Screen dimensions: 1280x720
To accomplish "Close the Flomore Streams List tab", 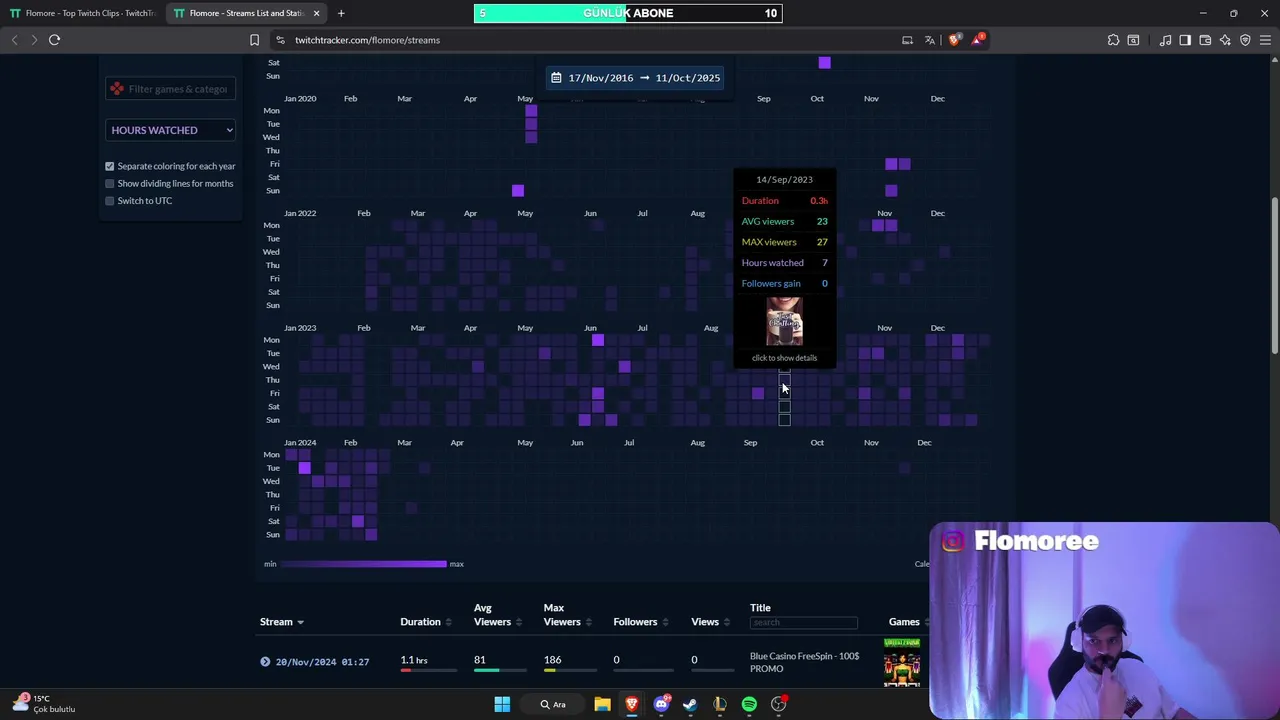I will coord(316,13).
